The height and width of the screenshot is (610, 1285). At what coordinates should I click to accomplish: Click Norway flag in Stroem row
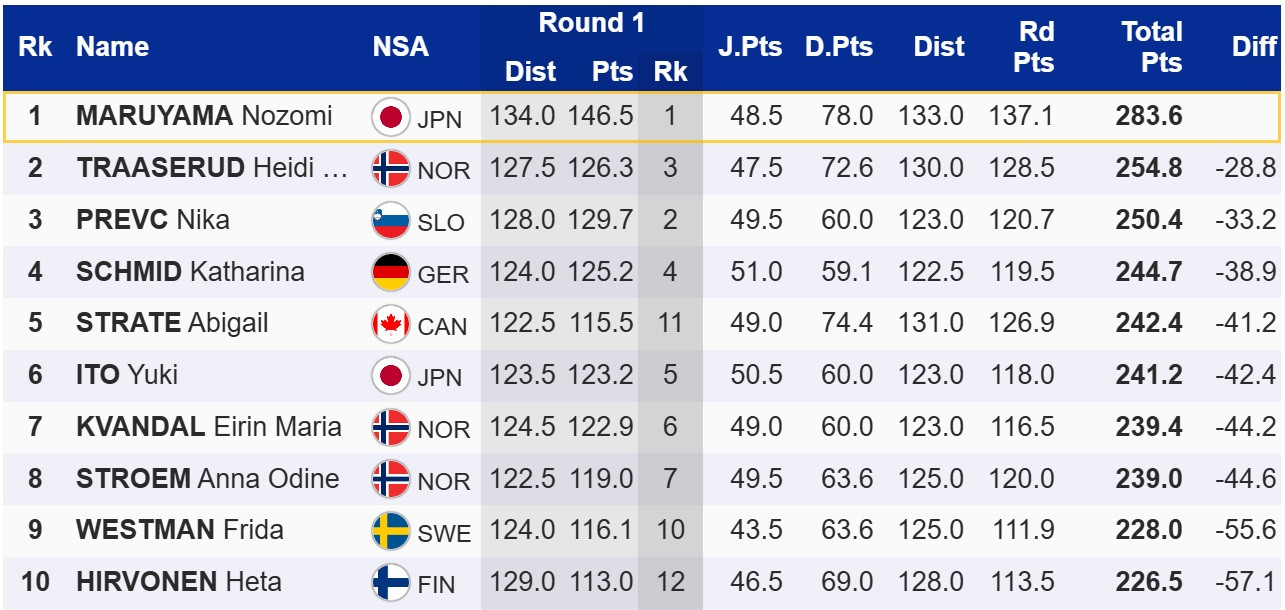tap(390, 479)
